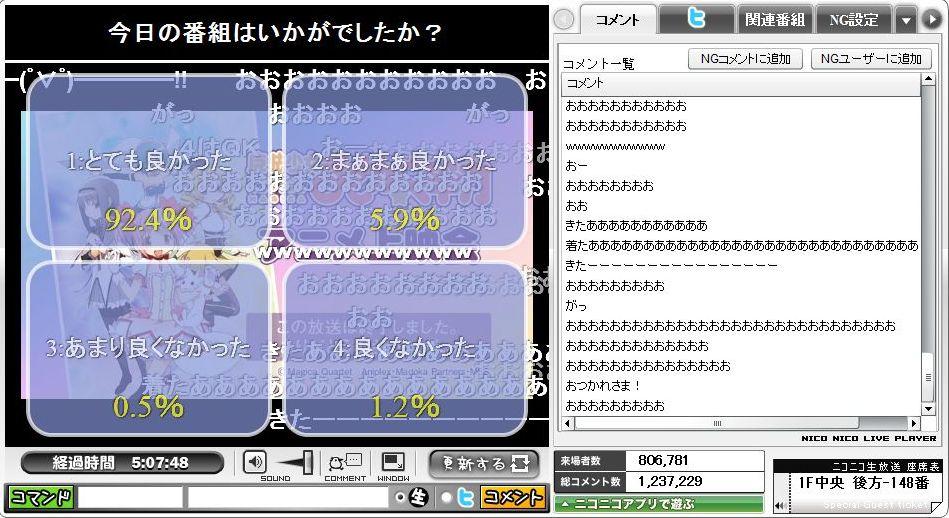
Task: Click comment list scrollbar down arrow
Action: [928, 410]
